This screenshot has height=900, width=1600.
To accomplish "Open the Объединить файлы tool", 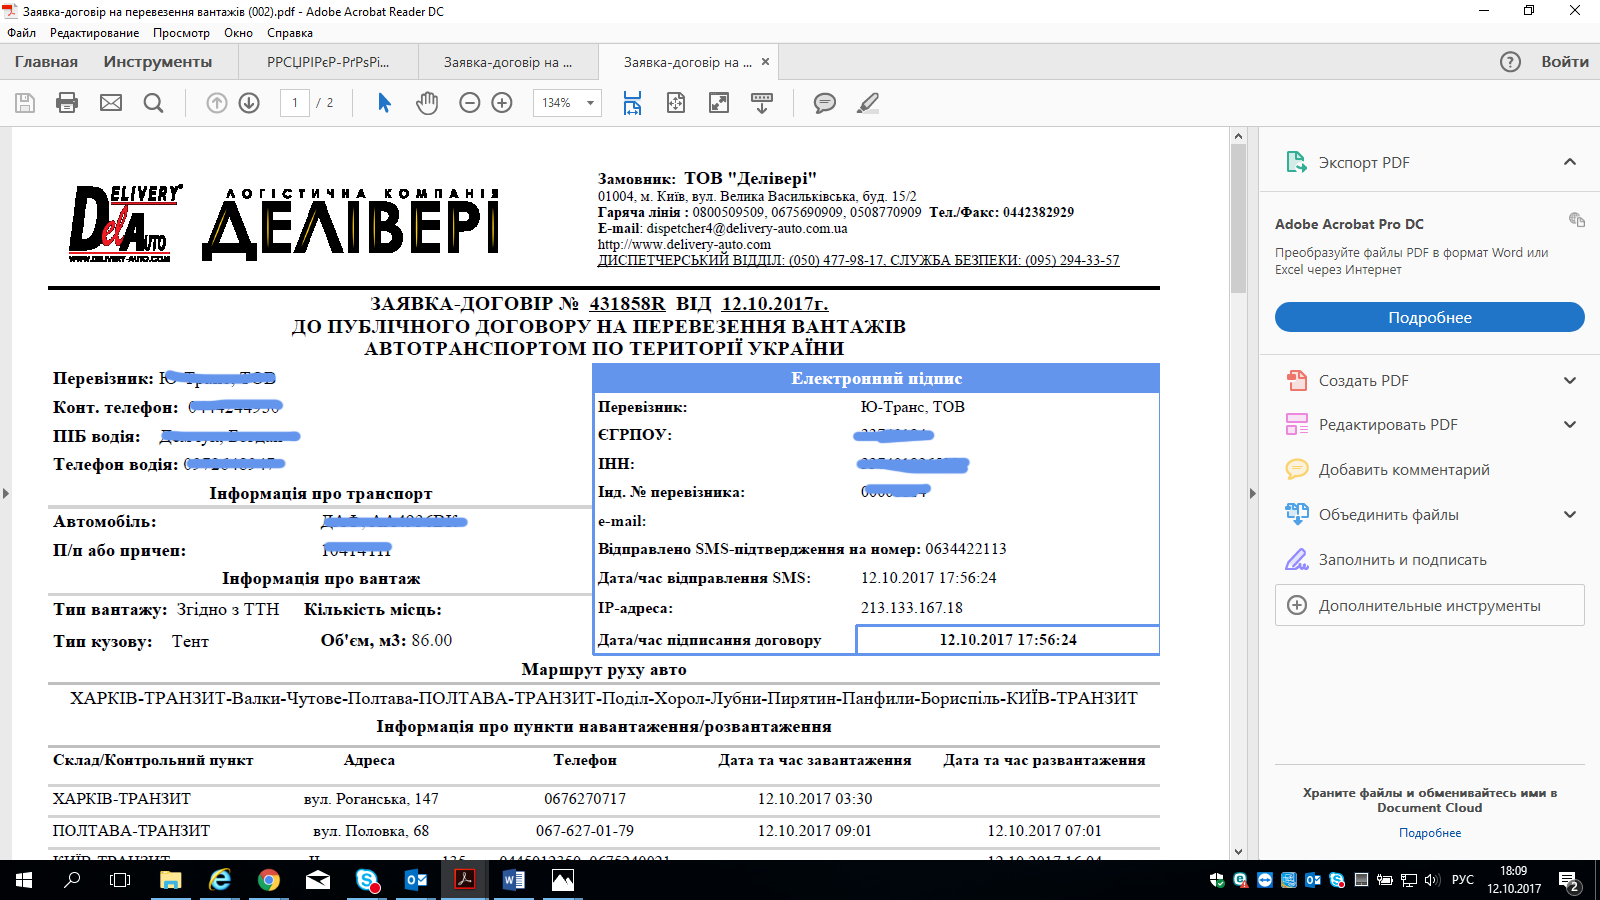I will tap(1388, 515).
